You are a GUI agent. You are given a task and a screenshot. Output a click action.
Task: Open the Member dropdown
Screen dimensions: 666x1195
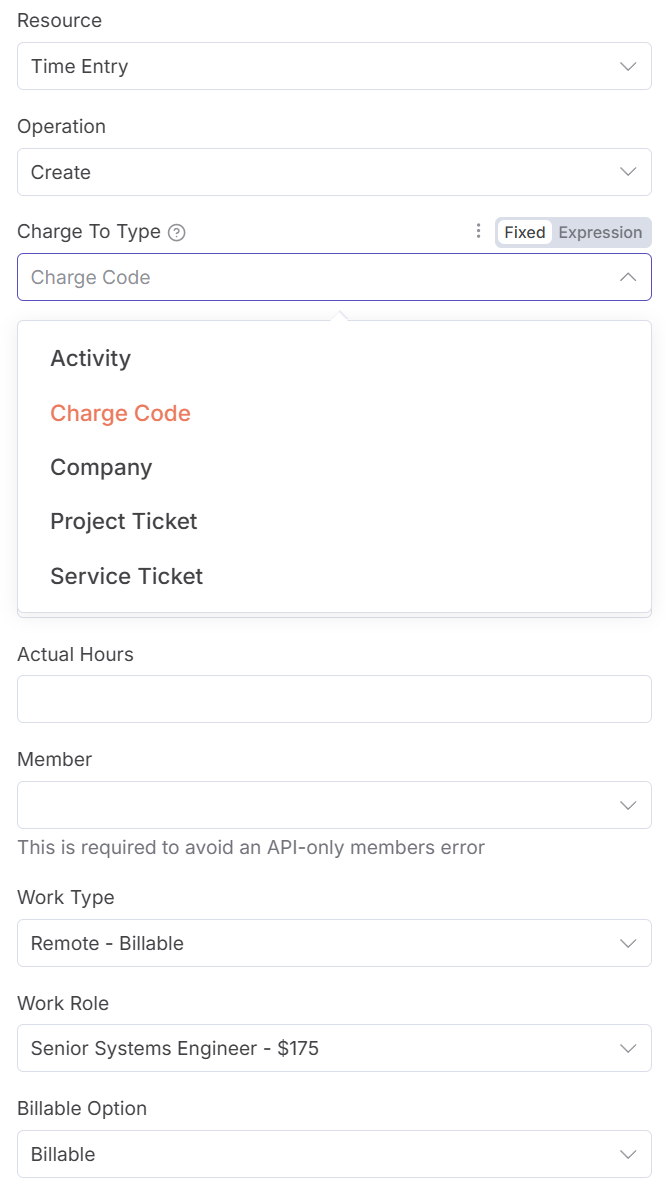334,805
